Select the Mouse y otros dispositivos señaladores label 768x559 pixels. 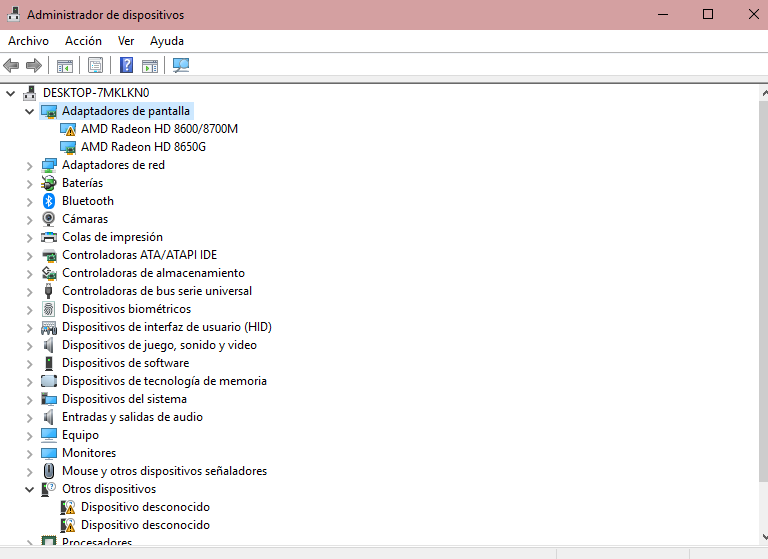click(x=164, y=471)
